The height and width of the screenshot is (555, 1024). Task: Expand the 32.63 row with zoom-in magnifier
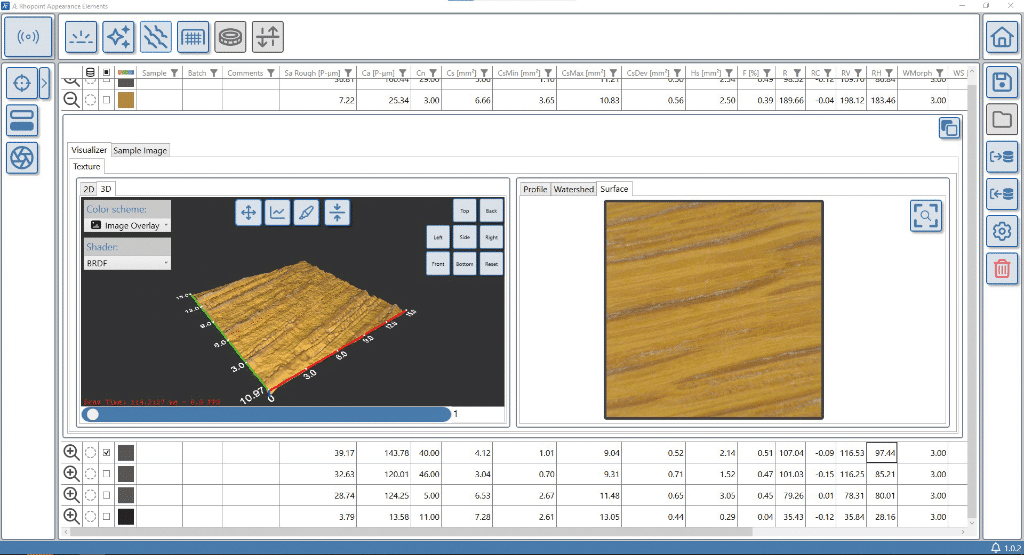click(71, 473)
